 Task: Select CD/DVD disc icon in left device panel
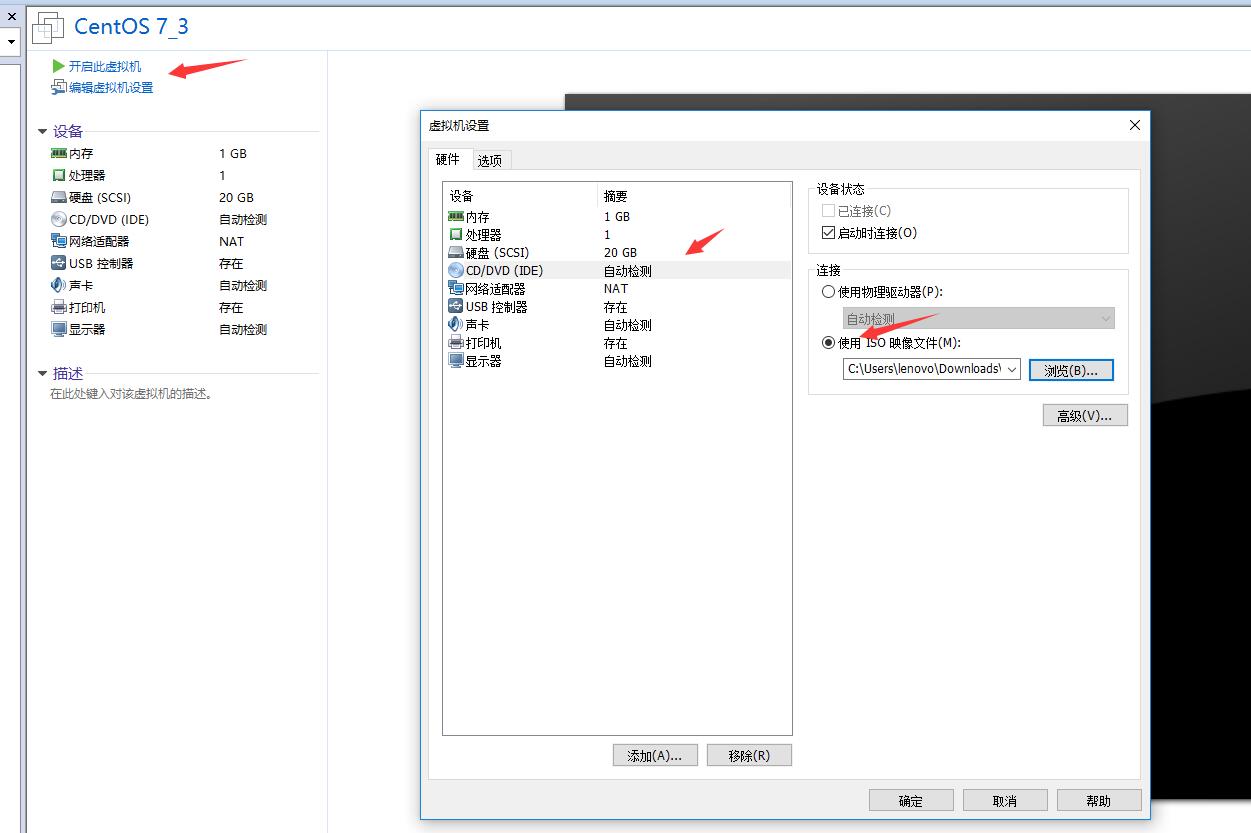point(59,219)
